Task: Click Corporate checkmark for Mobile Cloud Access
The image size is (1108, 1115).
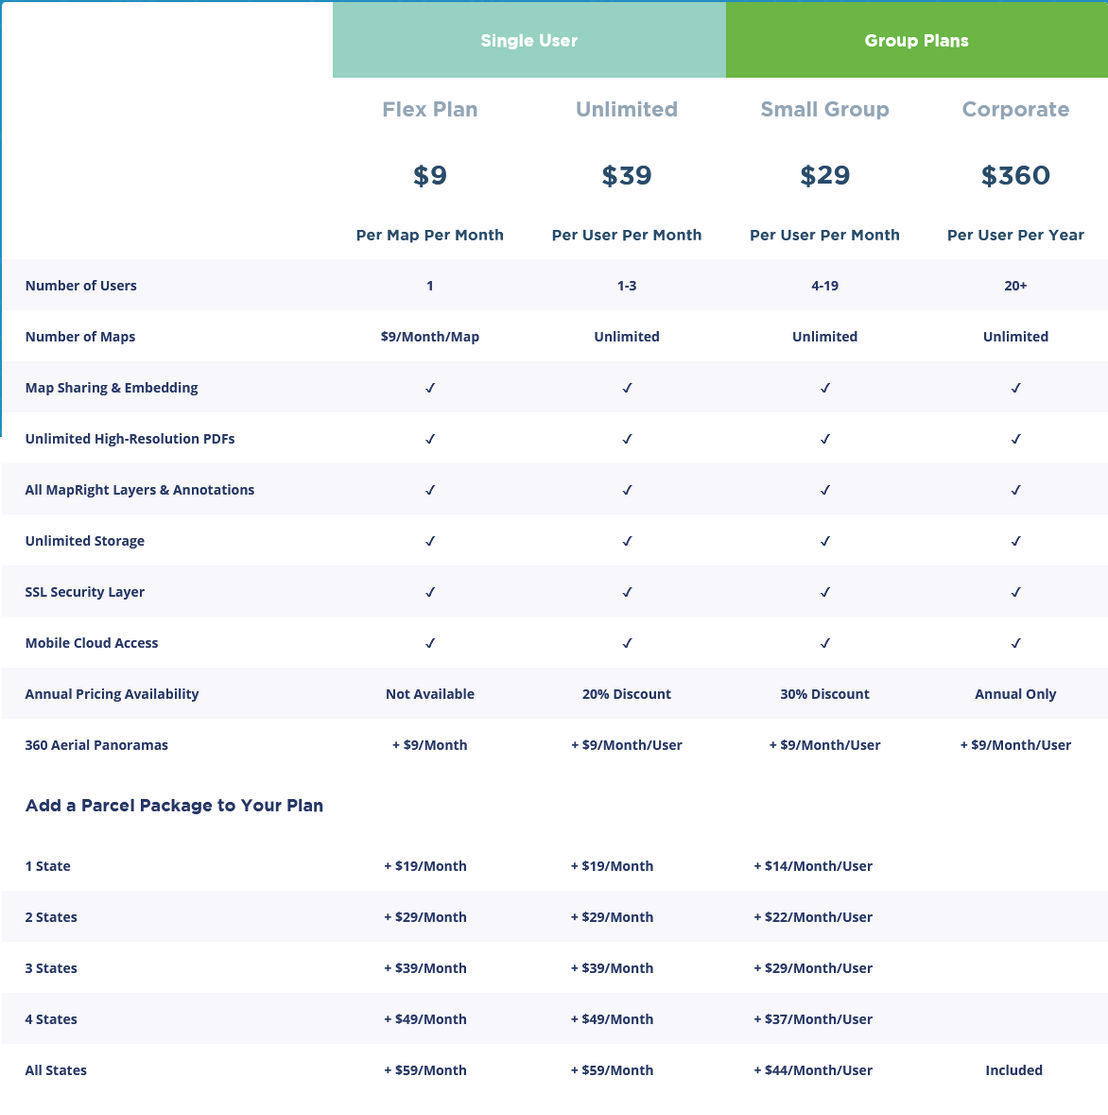Action: pyautogui.click(x=1016, y=643)
